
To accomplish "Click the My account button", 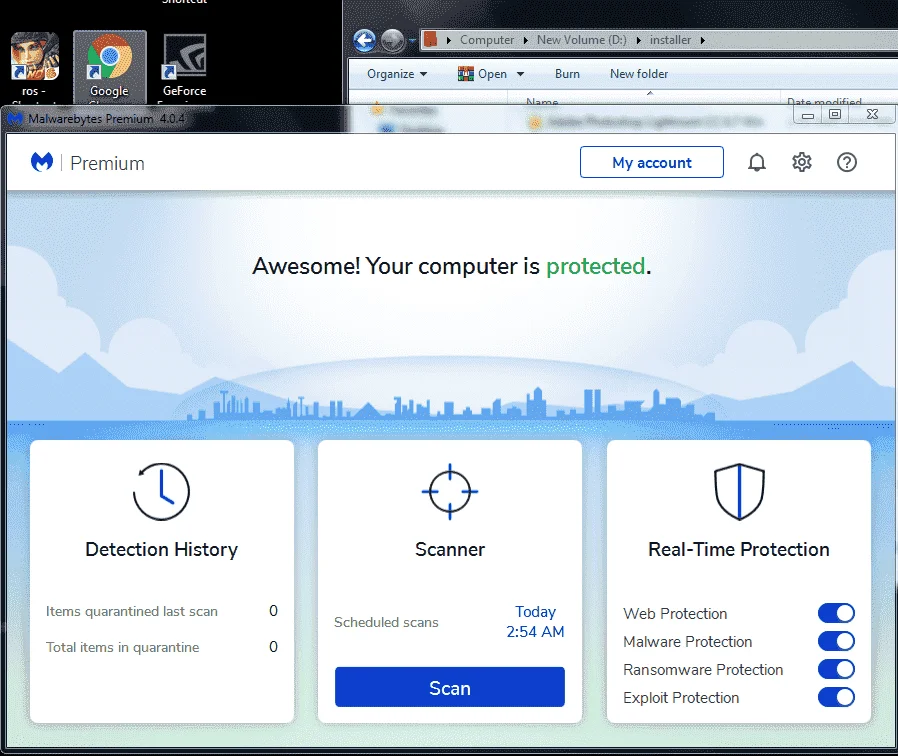I will 652,162.
